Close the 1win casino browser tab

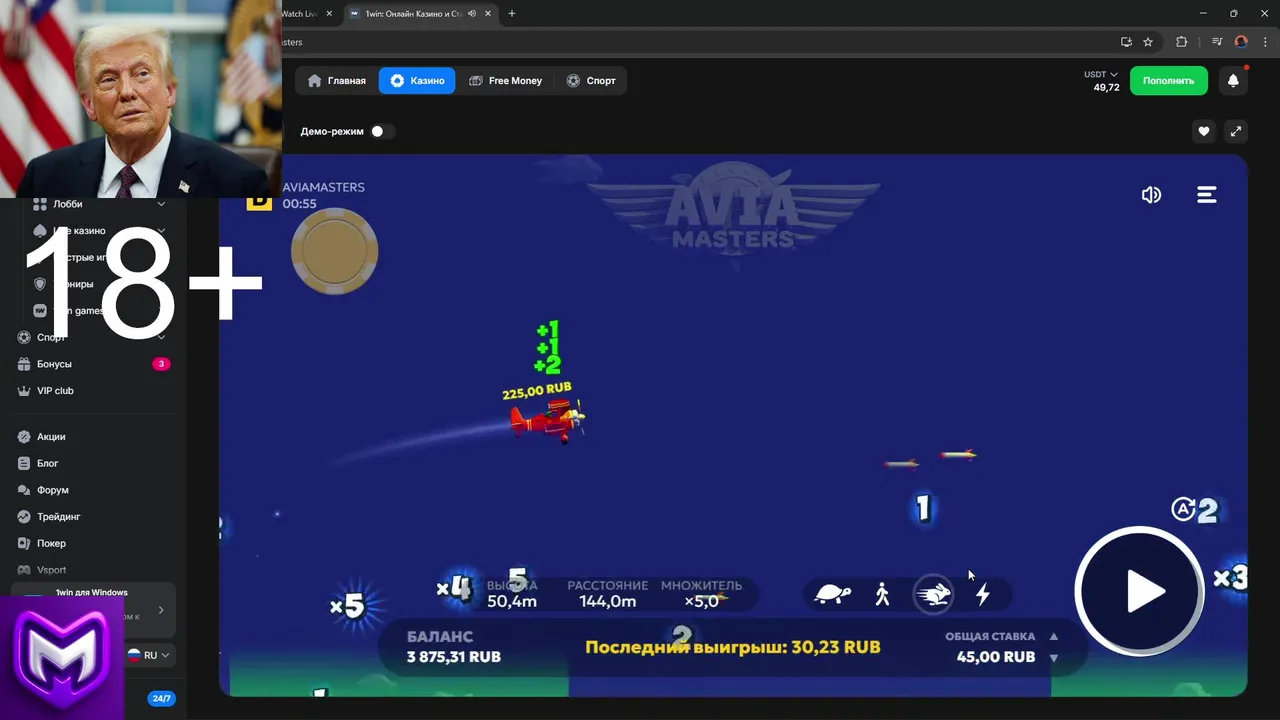tap(487, 14)
